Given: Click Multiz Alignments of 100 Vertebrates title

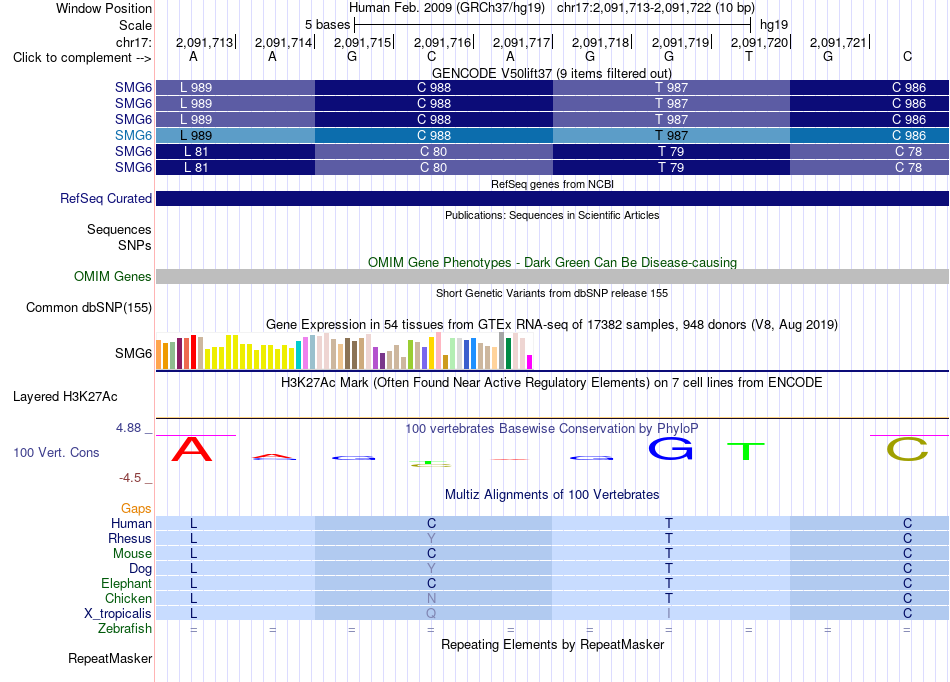Looking at the screenshot, I should [551, 494].
